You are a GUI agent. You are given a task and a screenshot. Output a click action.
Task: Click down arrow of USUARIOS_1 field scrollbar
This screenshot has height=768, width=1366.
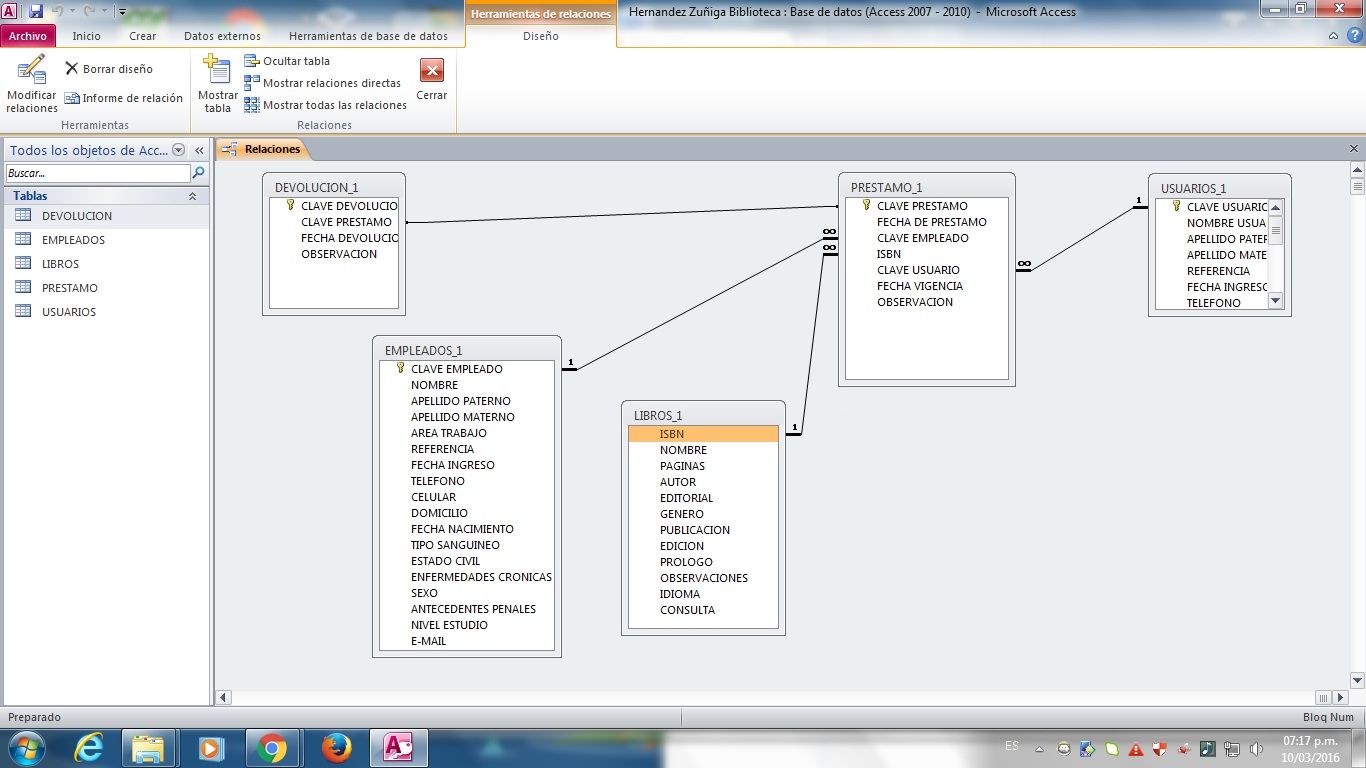(x=1275, y=300)
